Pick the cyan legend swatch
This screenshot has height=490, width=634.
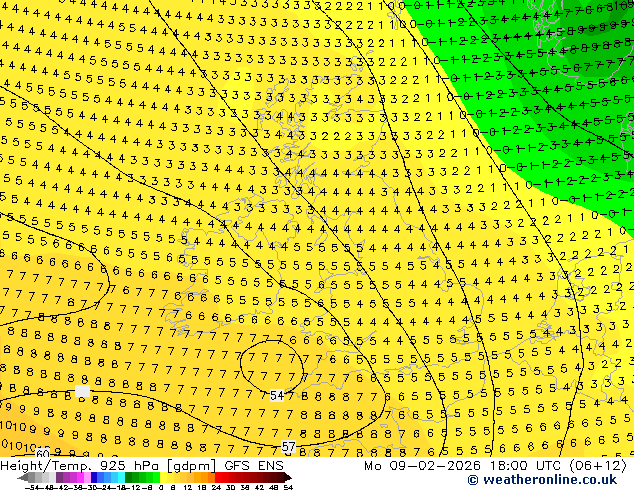click(121, 477)
